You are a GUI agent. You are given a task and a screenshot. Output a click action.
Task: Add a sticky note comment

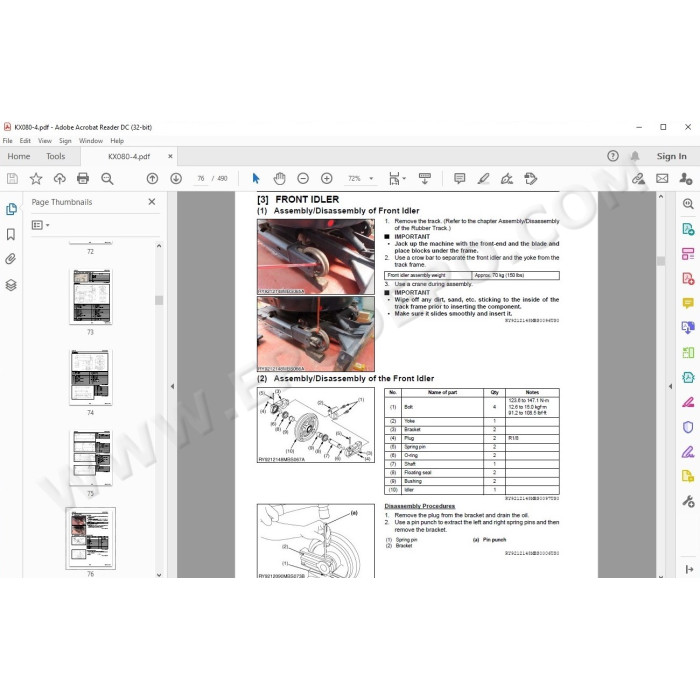pyautogui.click(x=459, y=179)
